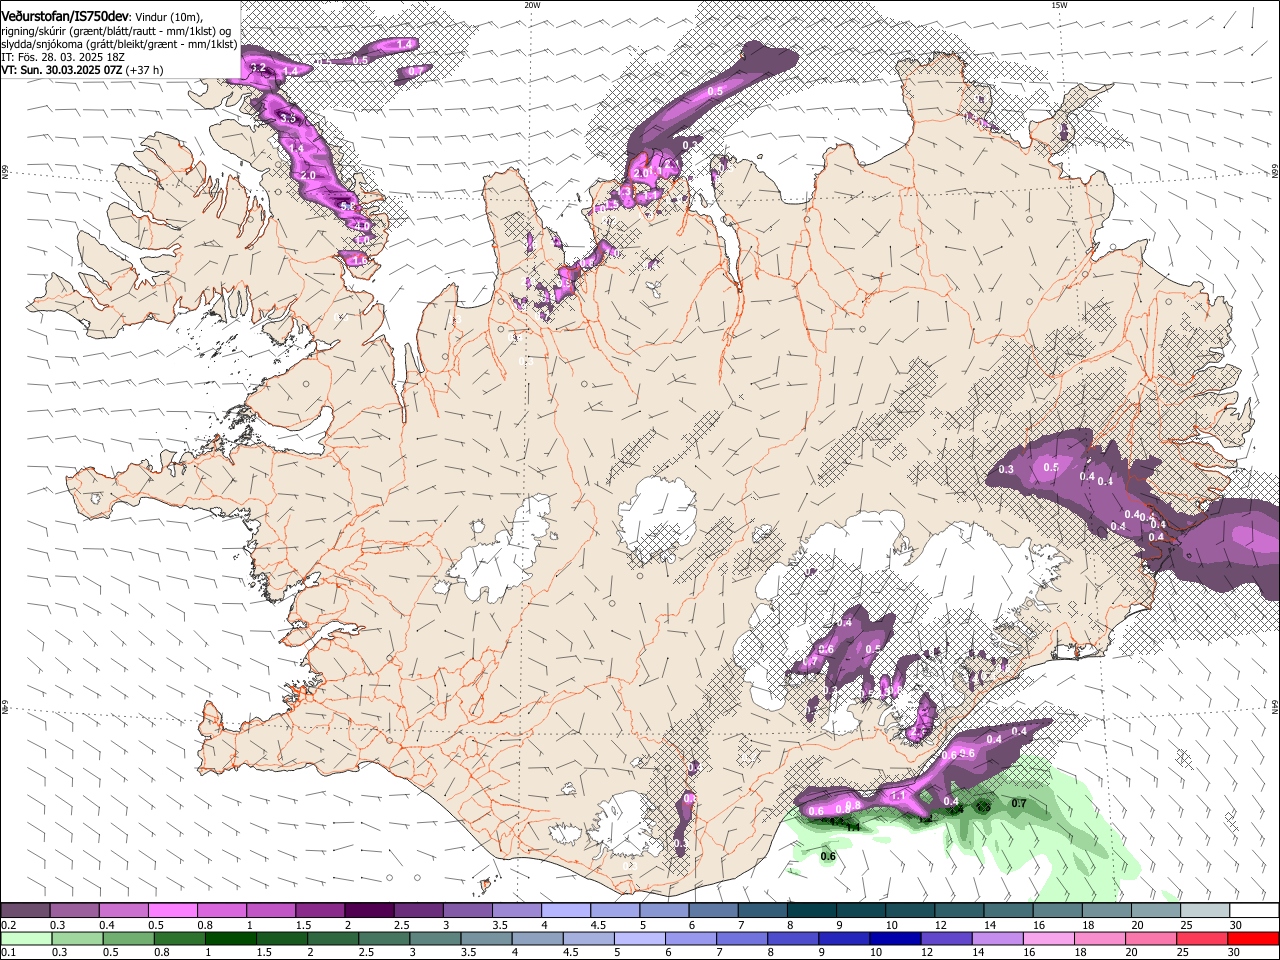1280x960 pixels.
Task: Select the top-row 0.2 dark mauve legend swatch
Action: (25, 910)
